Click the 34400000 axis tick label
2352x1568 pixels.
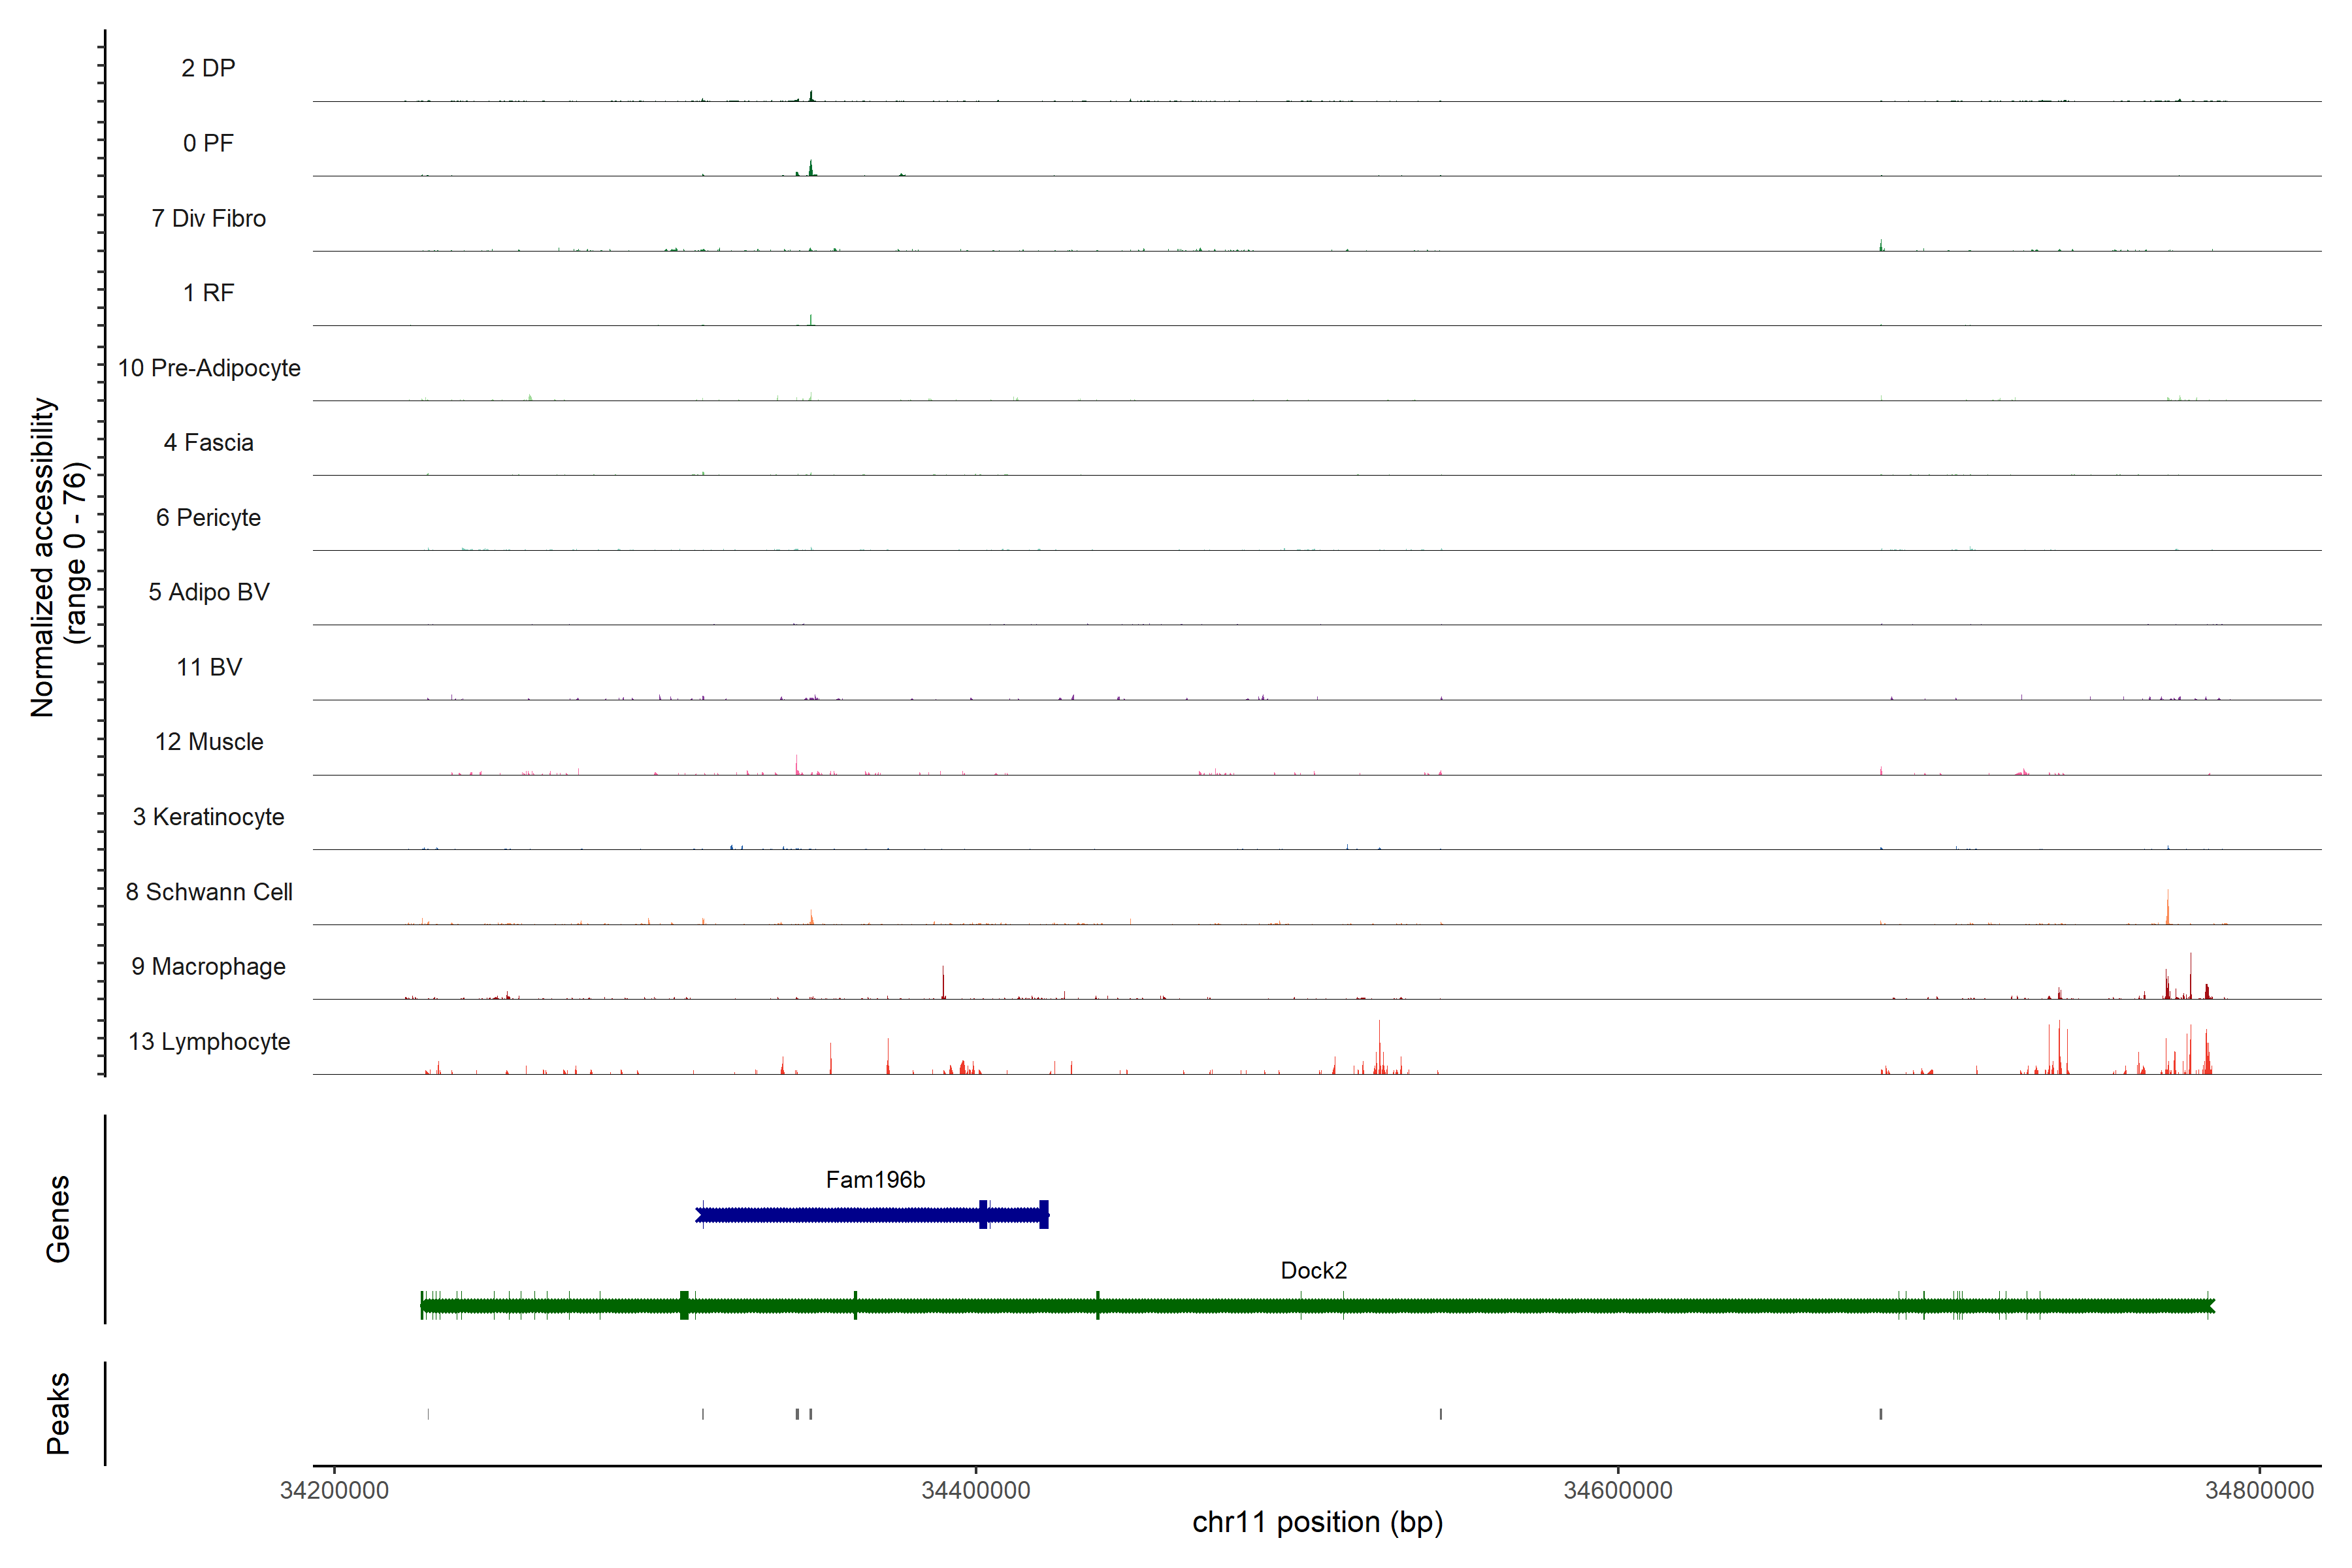pyautogui.click(x=975, y=1490)
